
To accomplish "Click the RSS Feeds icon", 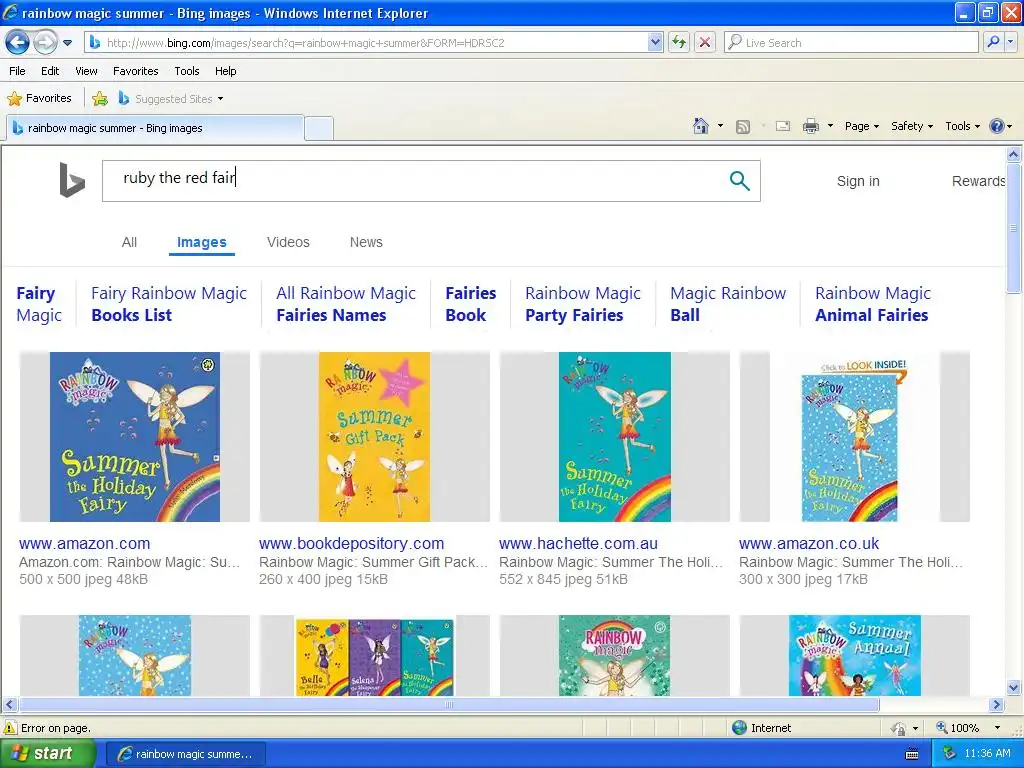I will [x=743, y=126].
